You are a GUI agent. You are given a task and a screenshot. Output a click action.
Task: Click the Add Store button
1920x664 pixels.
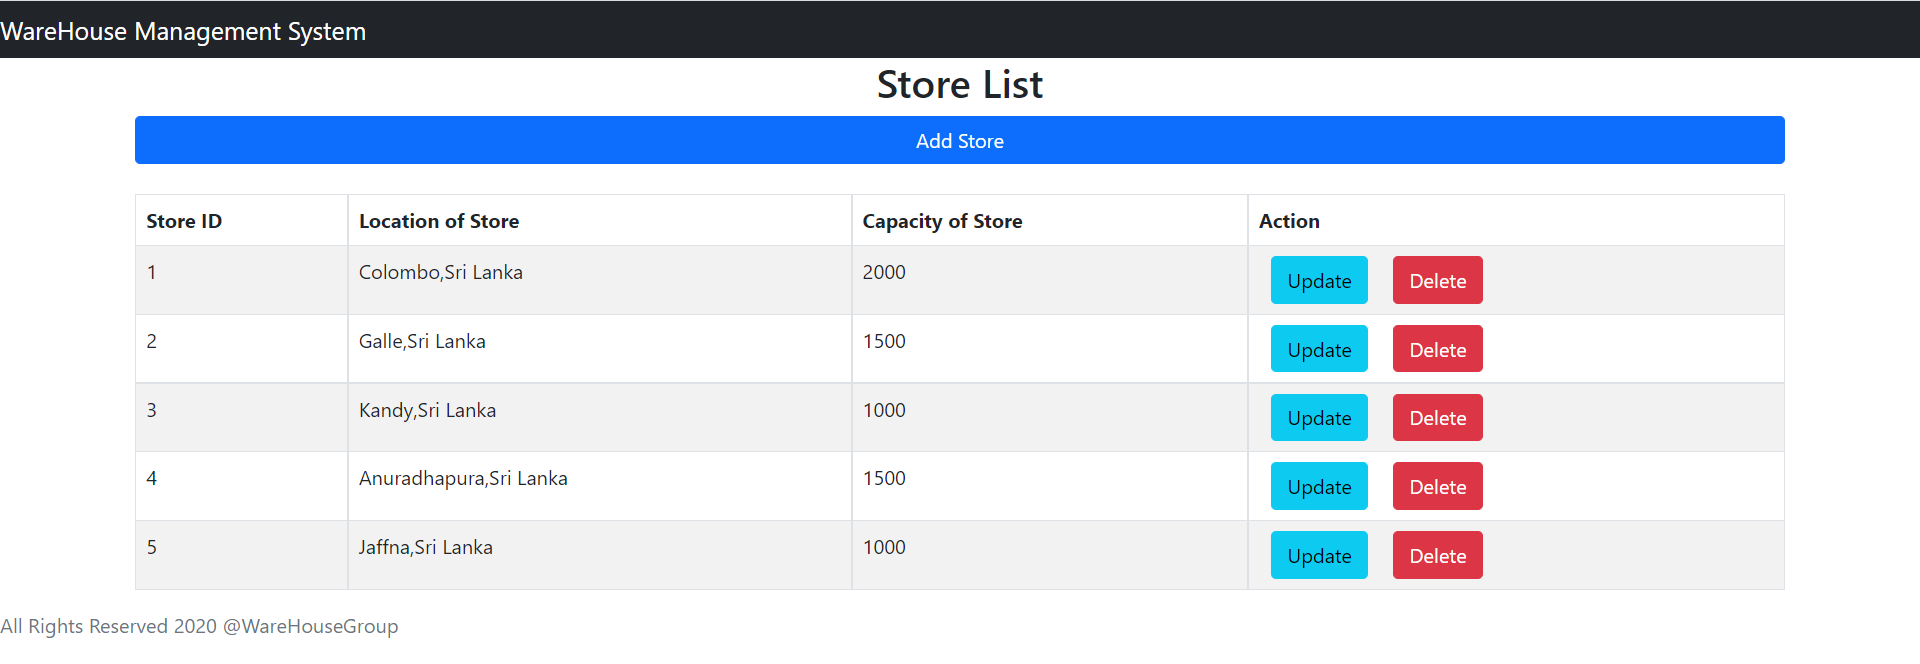960,140
